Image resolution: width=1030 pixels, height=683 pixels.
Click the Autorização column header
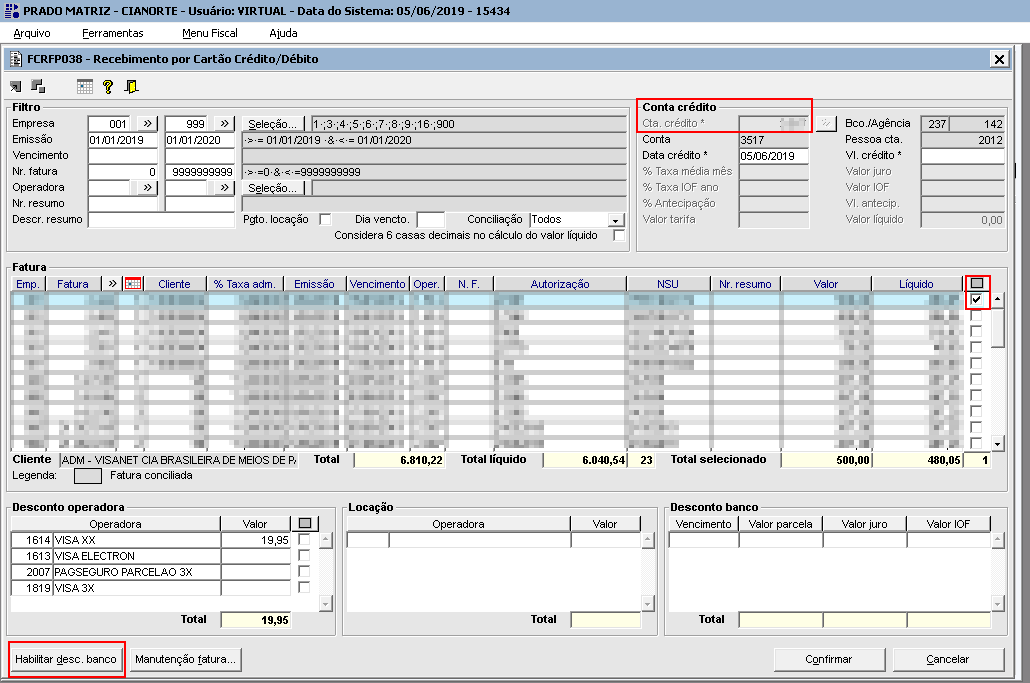[x=560, y=284]
